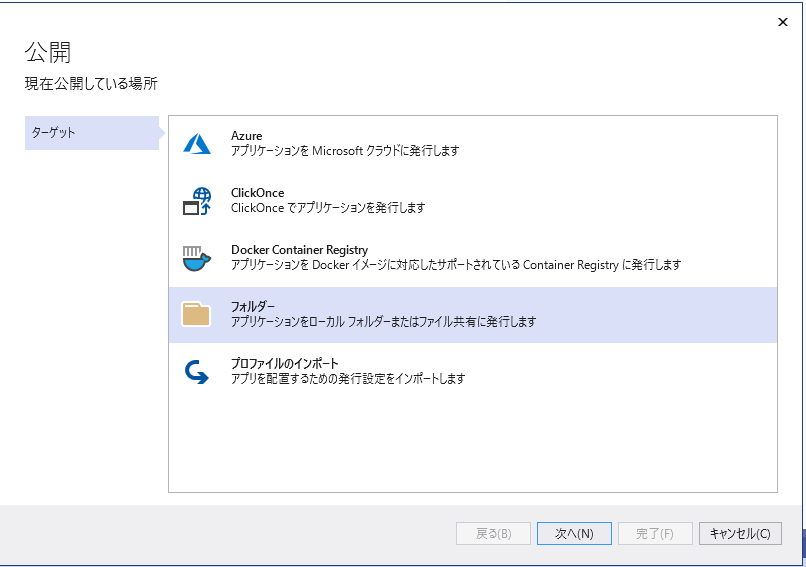
Task: Click the yellow folder icon
Action: point(196,314)
